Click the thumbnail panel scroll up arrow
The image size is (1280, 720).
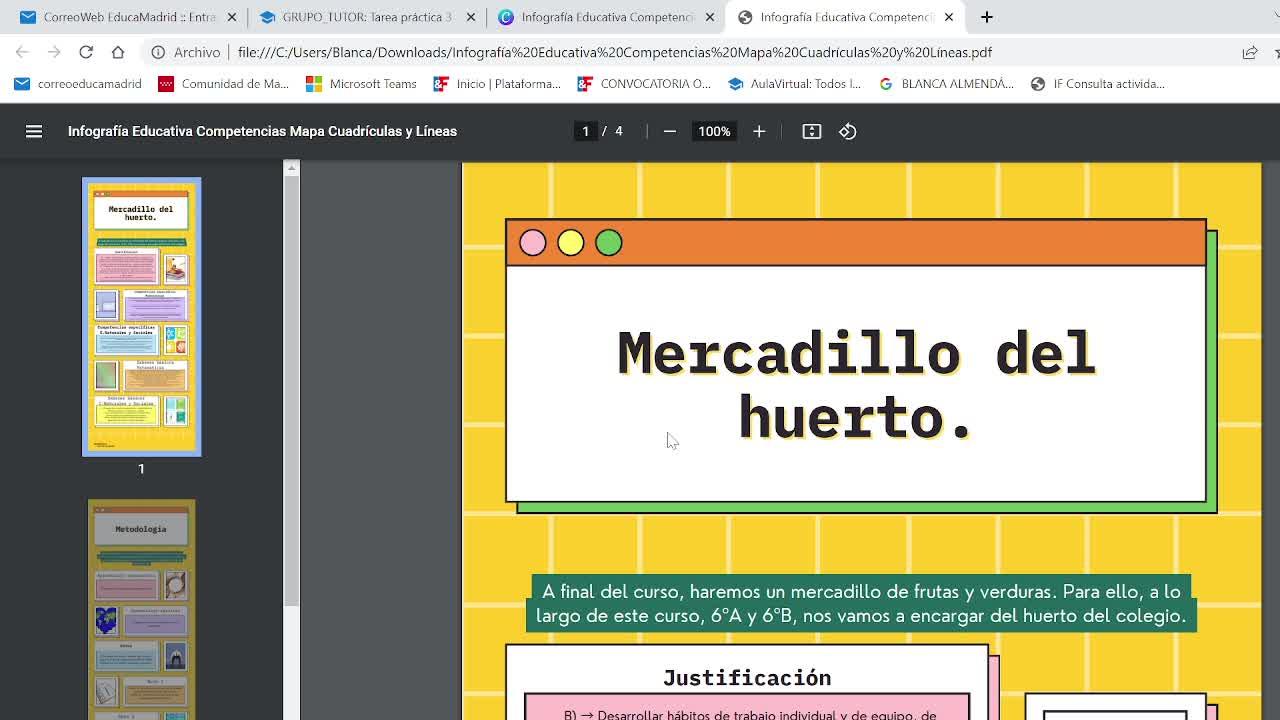(x=291, y=168)
